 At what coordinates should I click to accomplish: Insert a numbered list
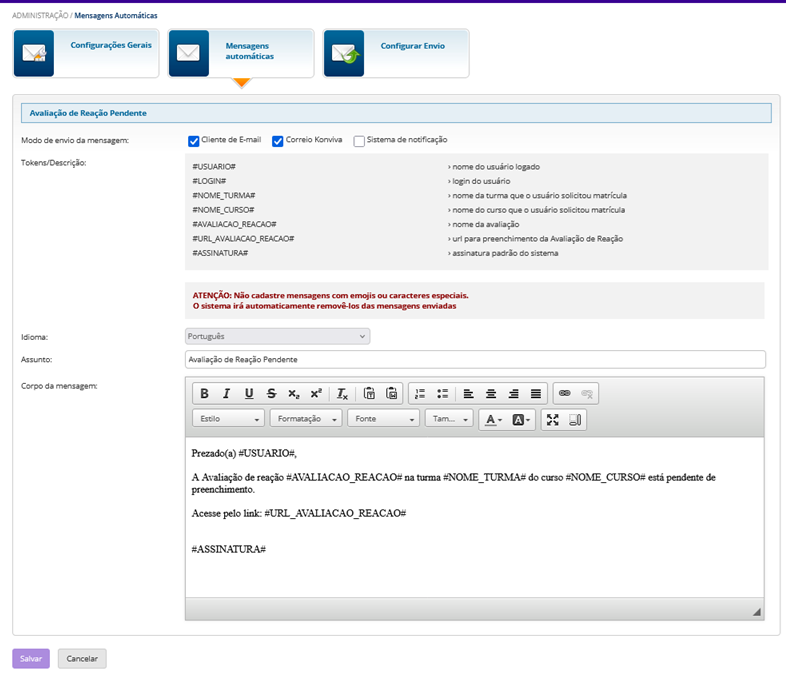[x=420, y=394]
